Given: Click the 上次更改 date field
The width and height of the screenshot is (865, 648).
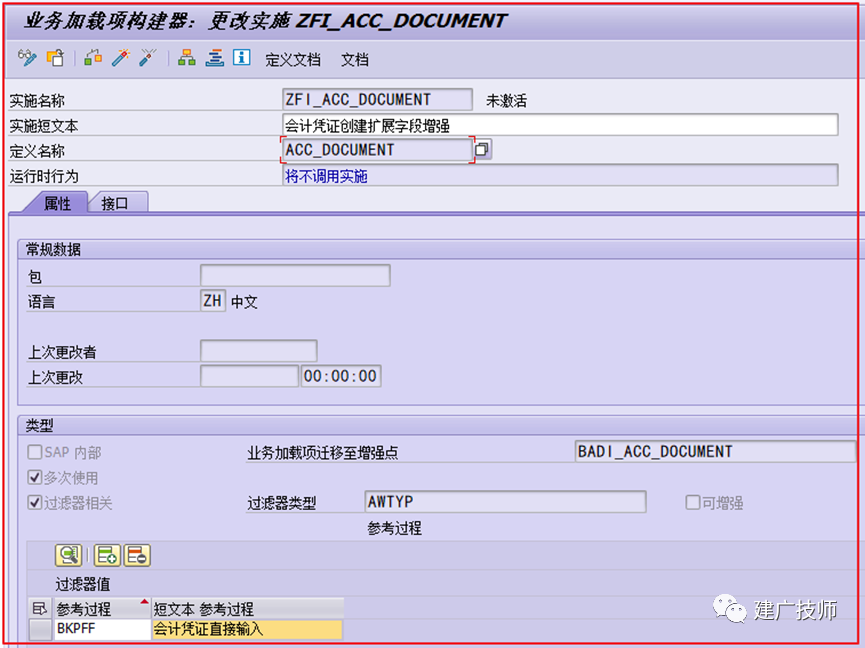Looking at the screenshot, I should [x=249, y=376].
